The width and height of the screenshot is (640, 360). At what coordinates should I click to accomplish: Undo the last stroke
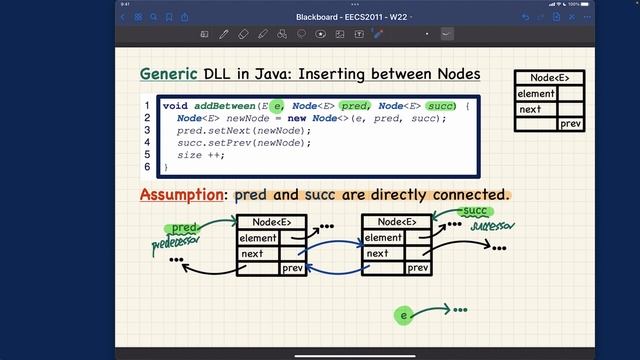coord(526,17)
